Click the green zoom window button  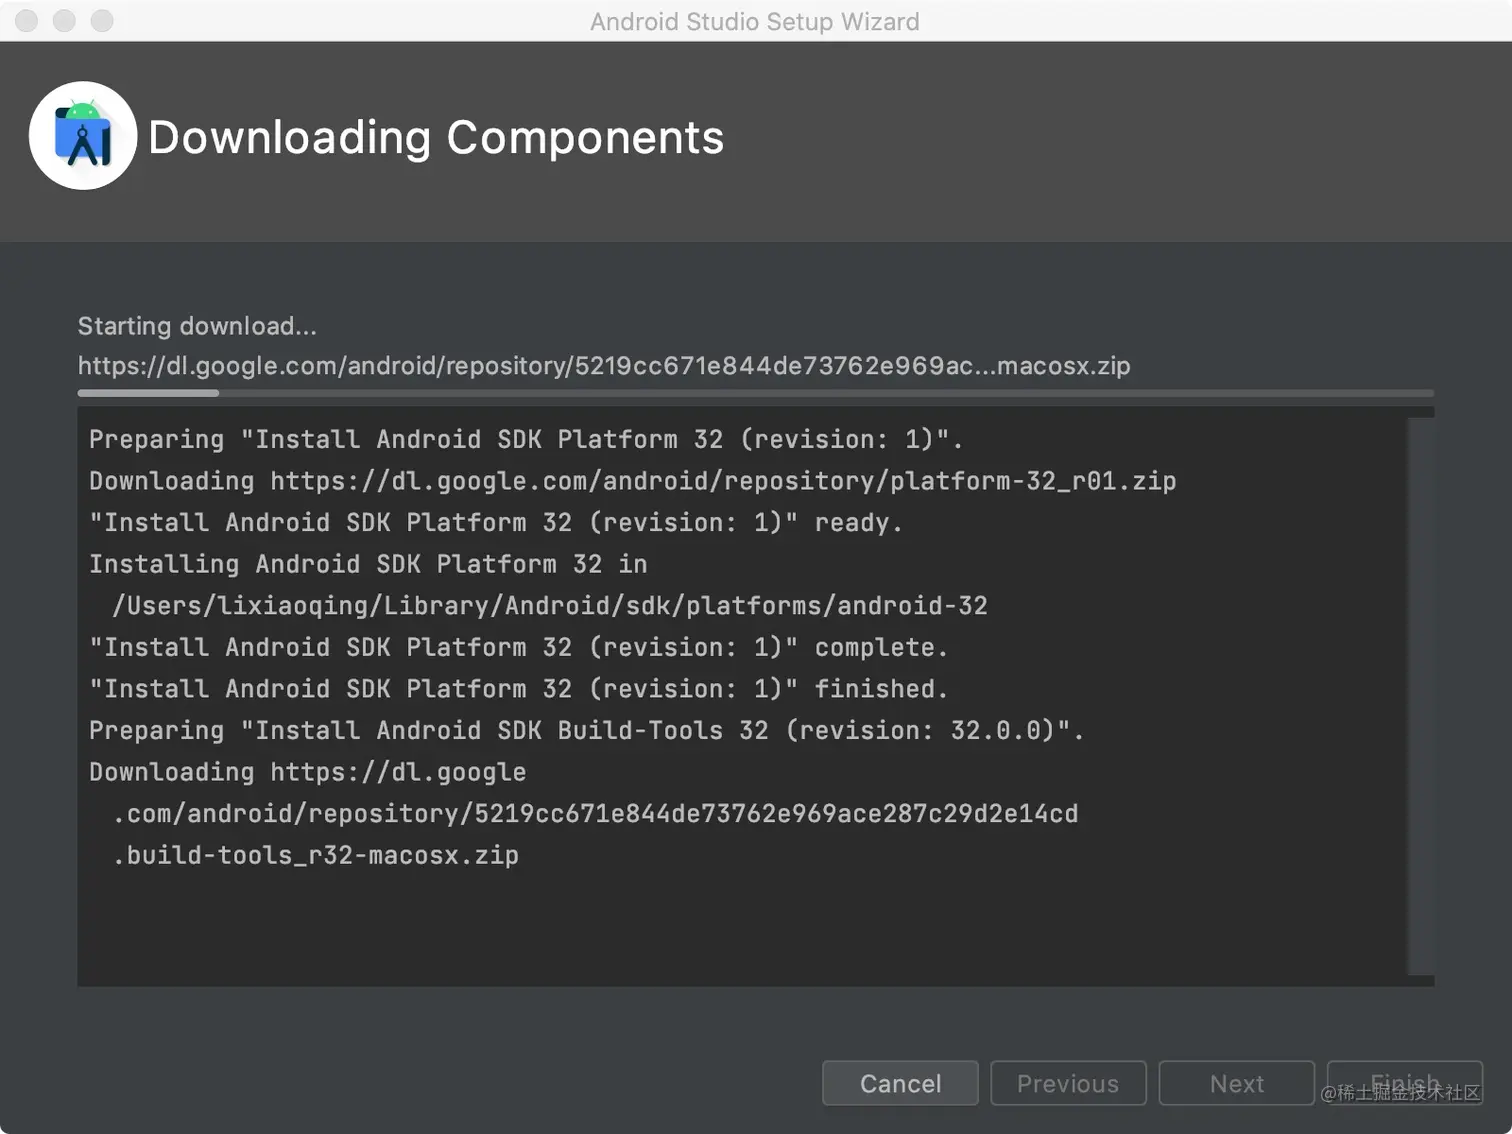[102, 21]
